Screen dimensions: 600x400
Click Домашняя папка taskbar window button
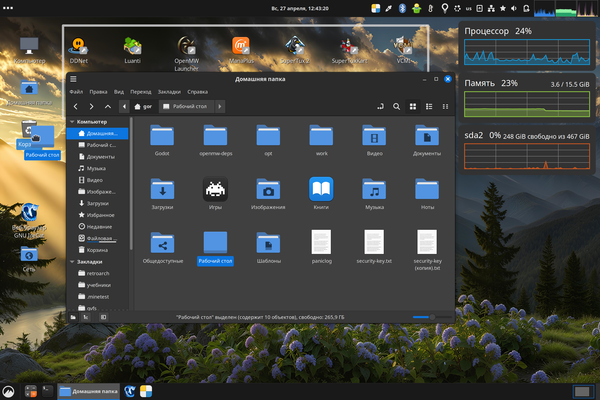tap(88, 390)
